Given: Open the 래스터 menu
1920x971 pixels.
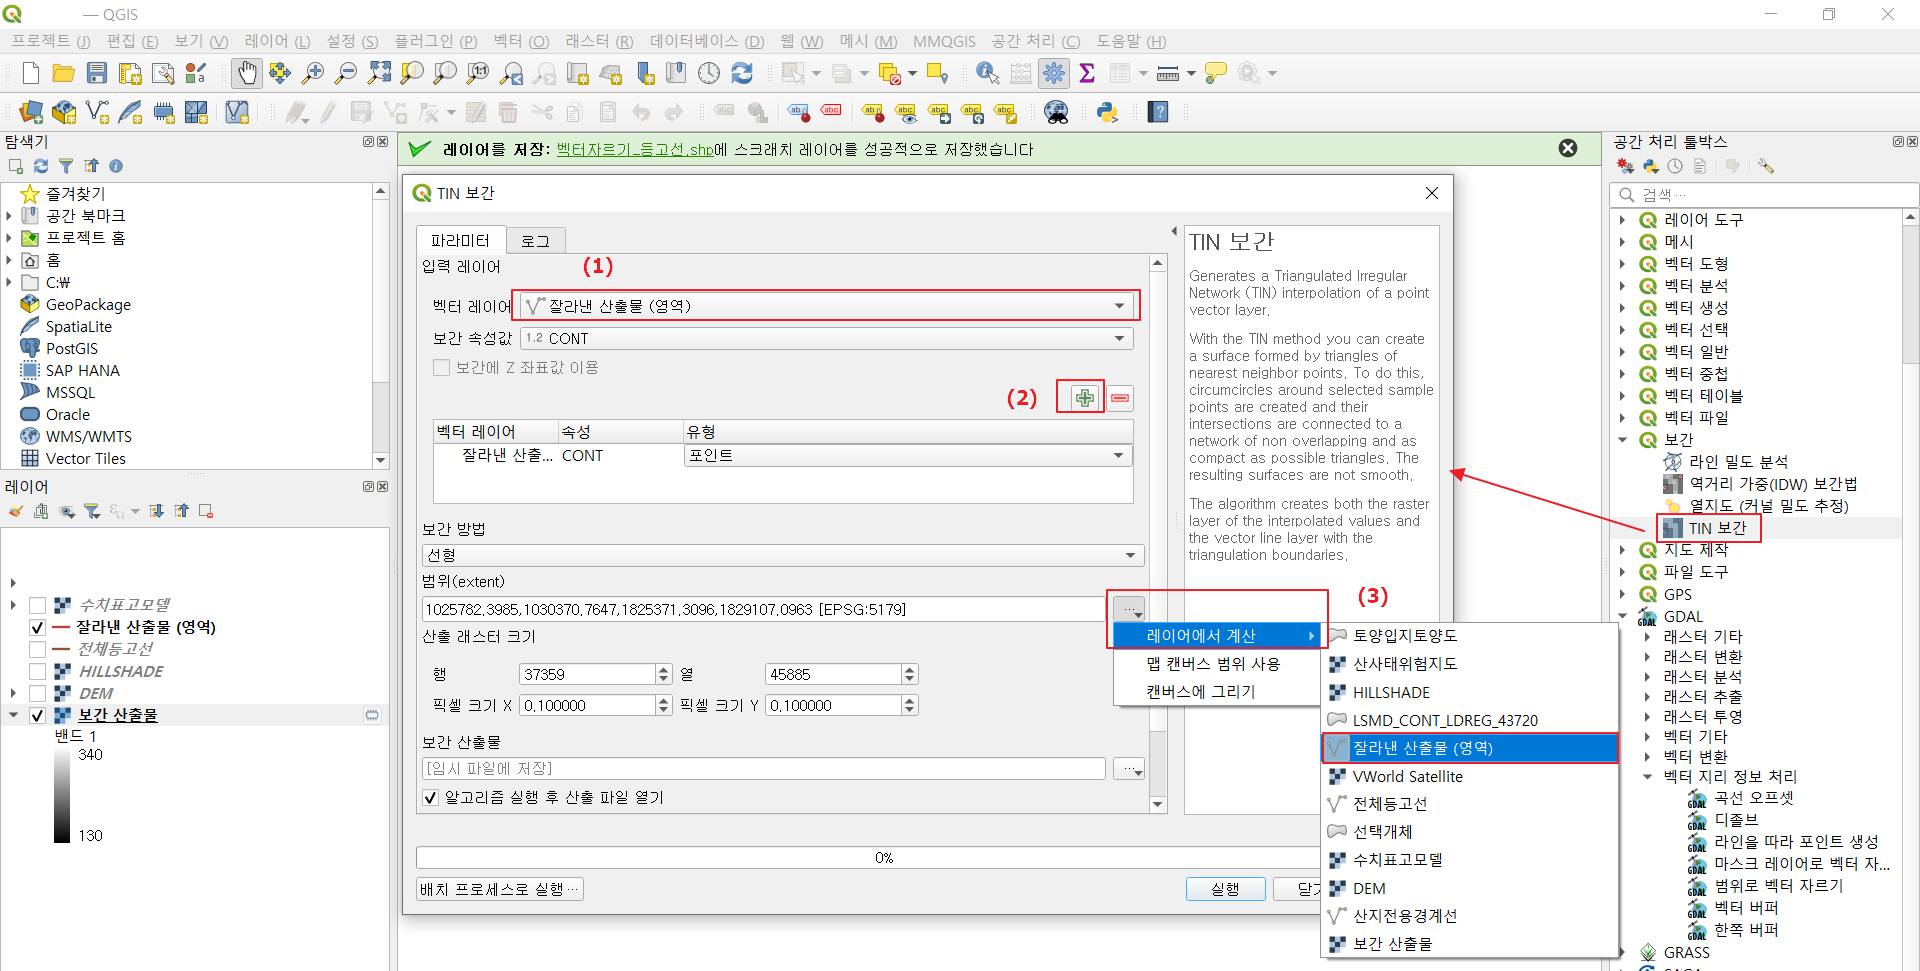Looking at the screenshot, I should (x=599, y=41).
